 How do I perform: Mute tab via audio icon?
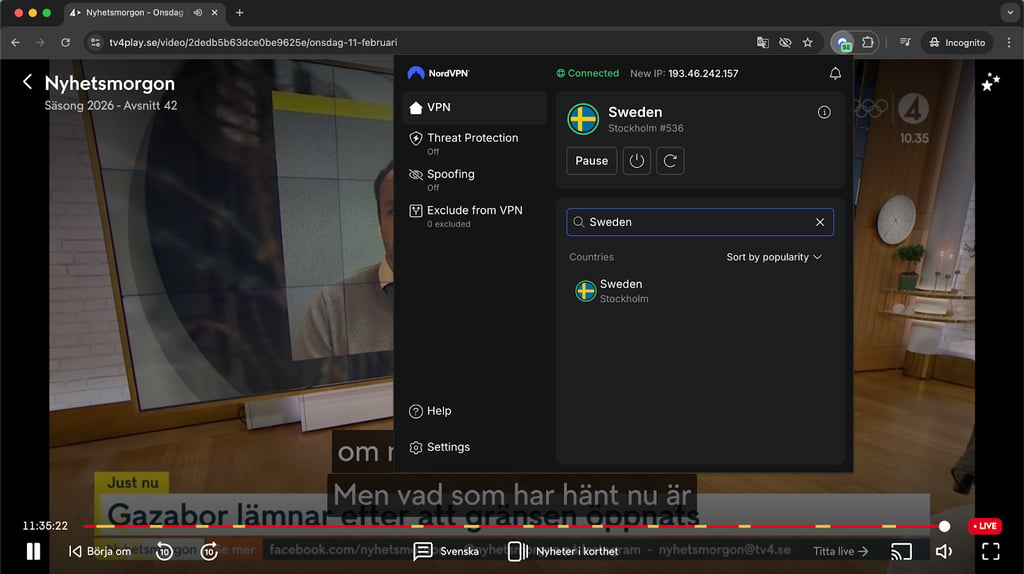198,12
